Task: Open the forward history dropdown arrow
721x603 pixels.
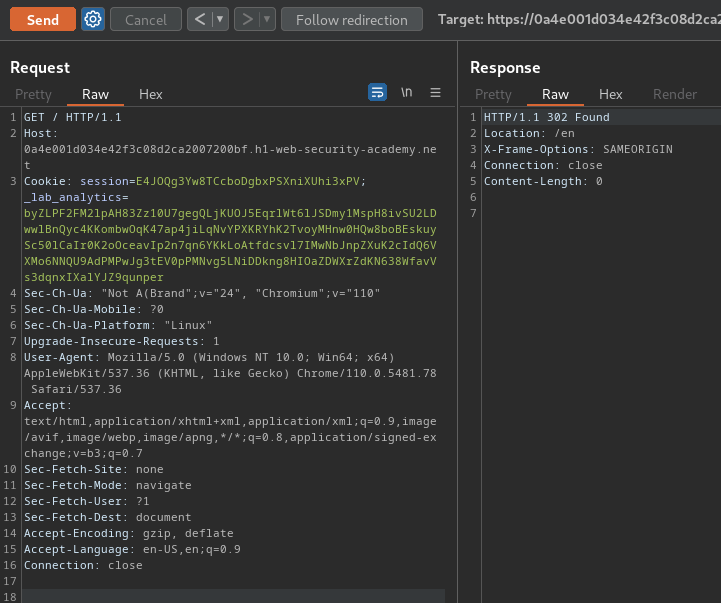Action: (267, 19)
